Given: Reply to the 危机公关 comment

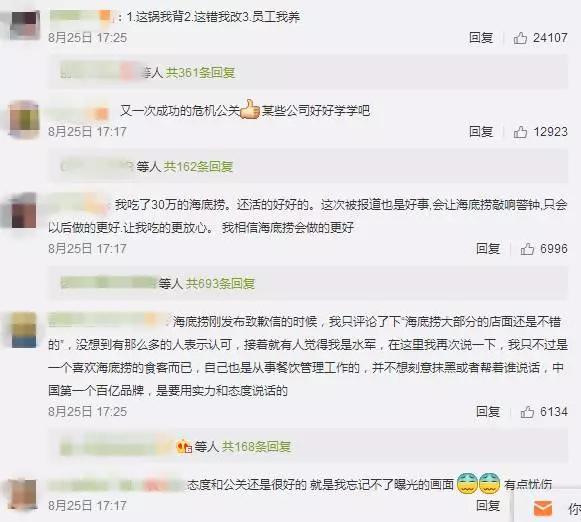Looking at the screenshot, I should [x=481, y=132].
